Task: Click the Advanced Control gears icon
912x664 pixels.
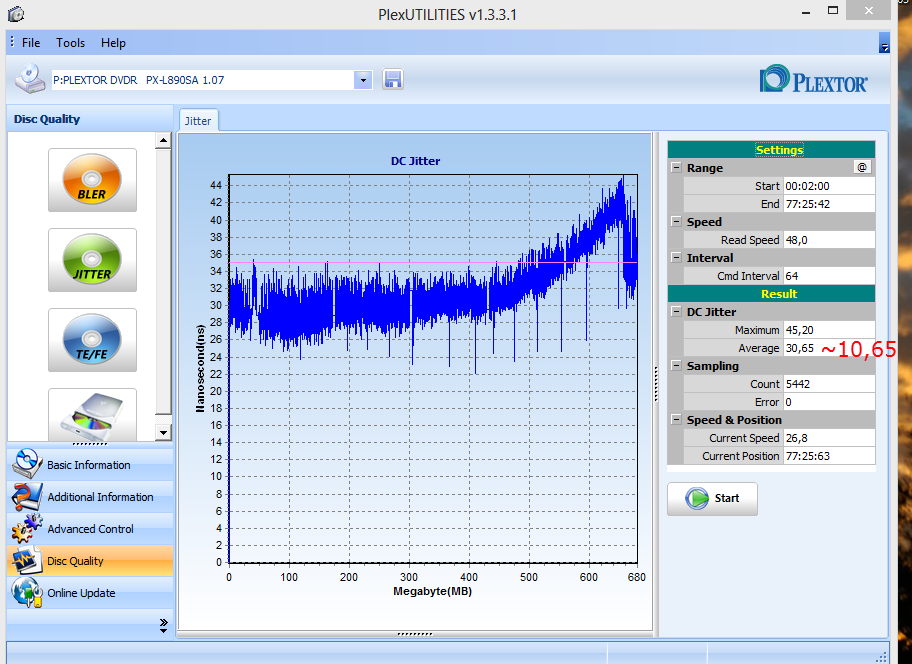Action: coord(26,529)
